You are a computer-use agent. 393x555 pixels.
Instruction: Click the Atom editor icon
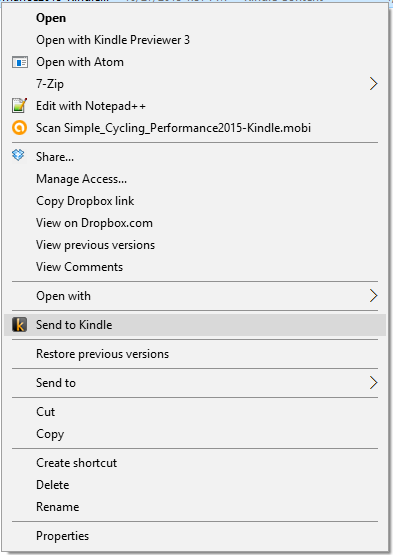point(20,62)
